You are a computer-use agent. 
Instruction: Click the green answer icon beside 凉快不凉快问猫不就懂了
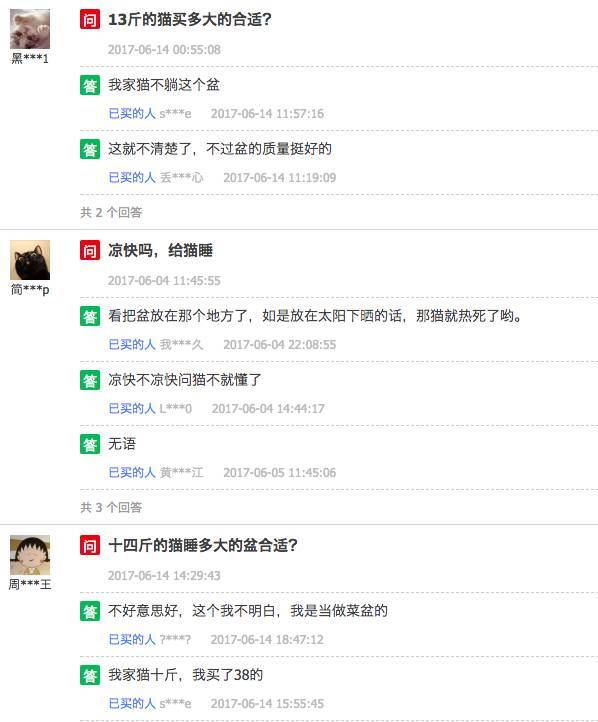90,380
